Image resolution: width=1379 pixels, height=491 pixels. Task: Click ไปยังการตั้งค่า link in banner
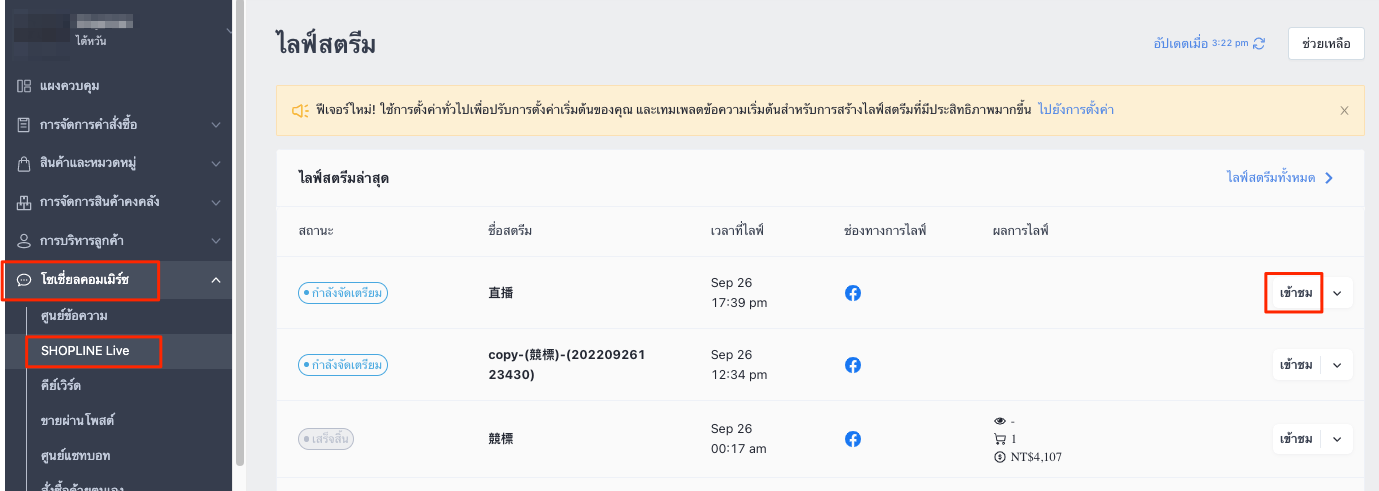[1076, 110]
